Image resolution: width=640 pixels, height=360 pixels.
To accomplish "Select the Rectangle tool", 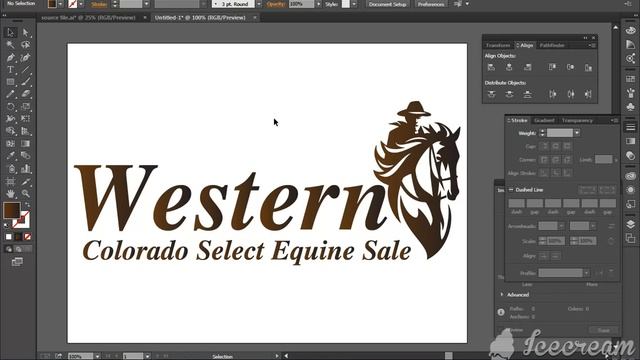I will click(x=11, y=82).
